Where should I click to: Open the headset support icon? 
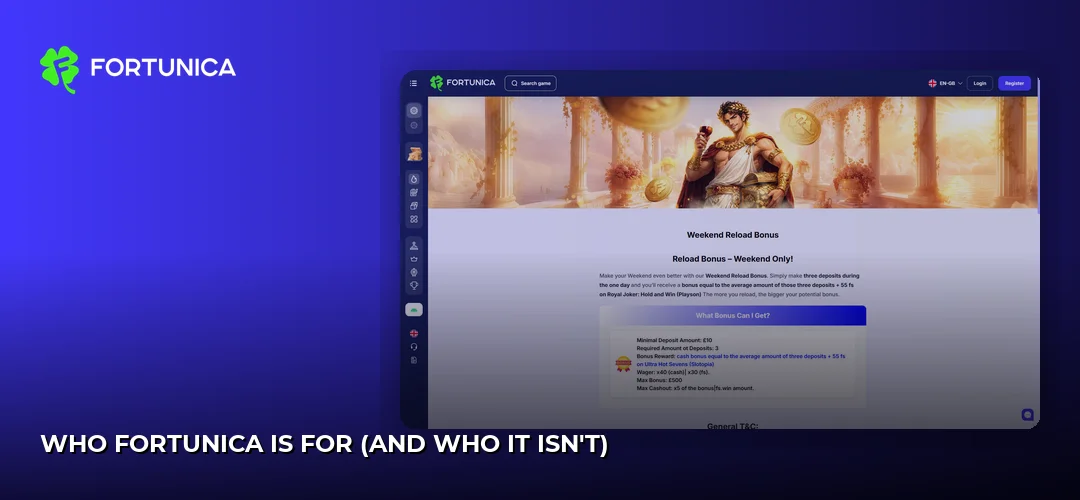point(414,346)
